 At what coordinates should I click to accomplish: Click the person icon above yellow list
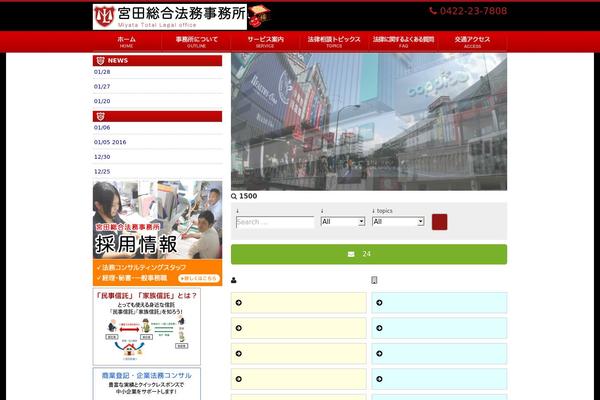click(x=234, y=281)
